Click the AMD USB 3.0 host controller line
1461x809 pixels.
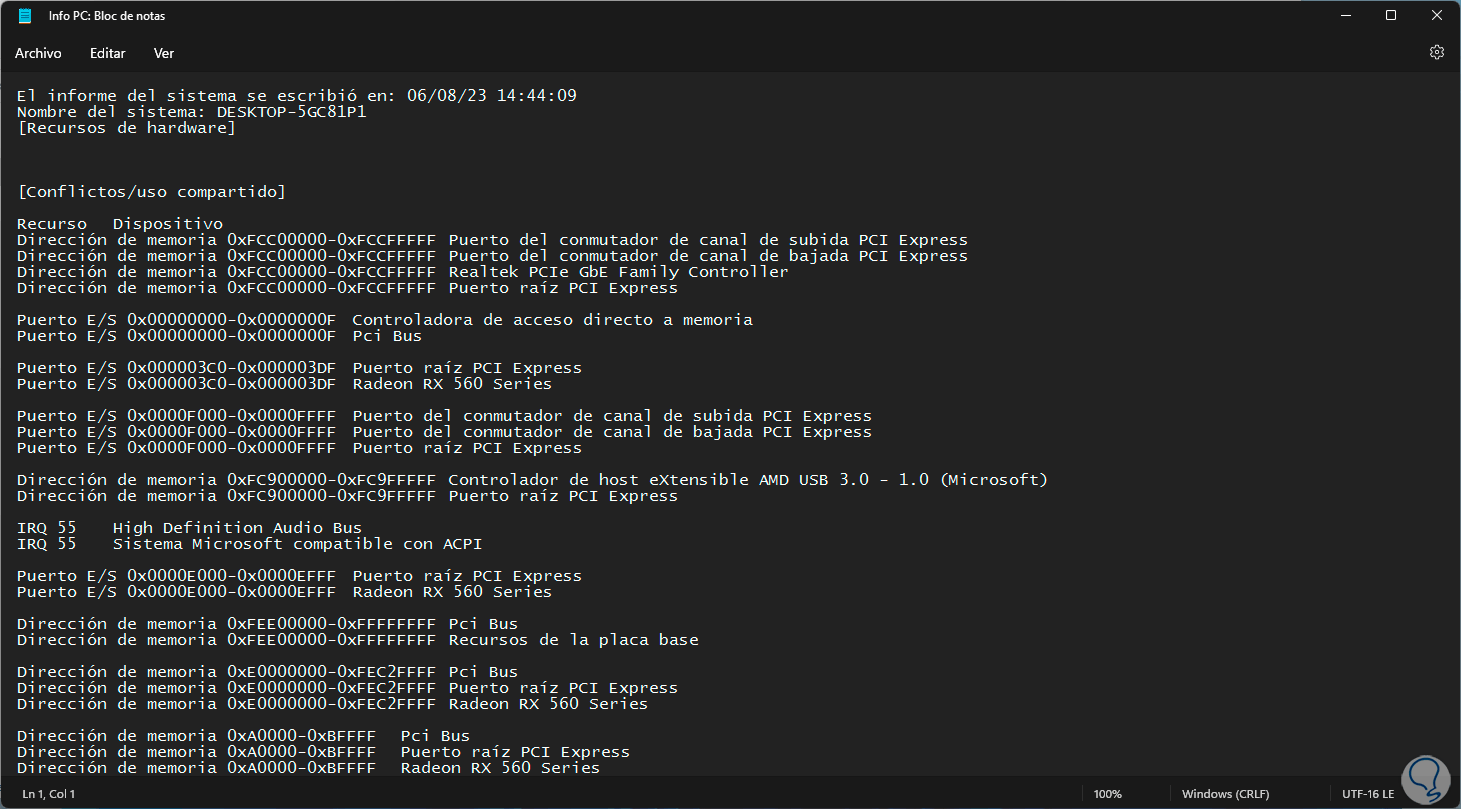click(746, 480)
